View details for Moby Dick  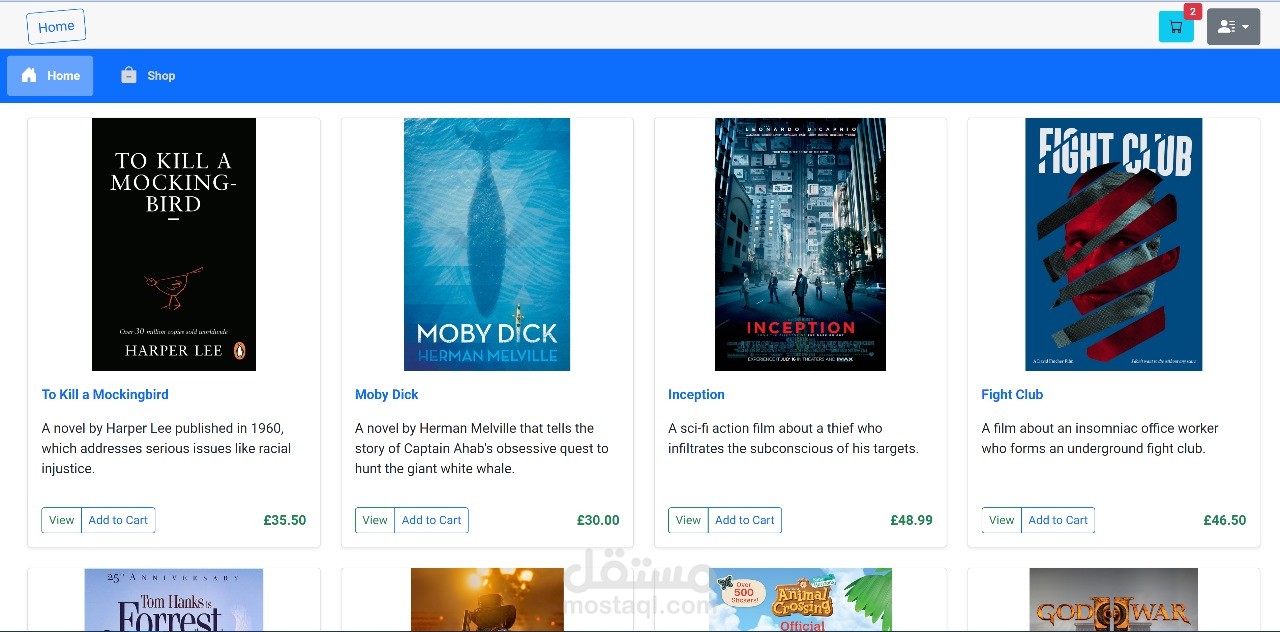click(375, 520)
